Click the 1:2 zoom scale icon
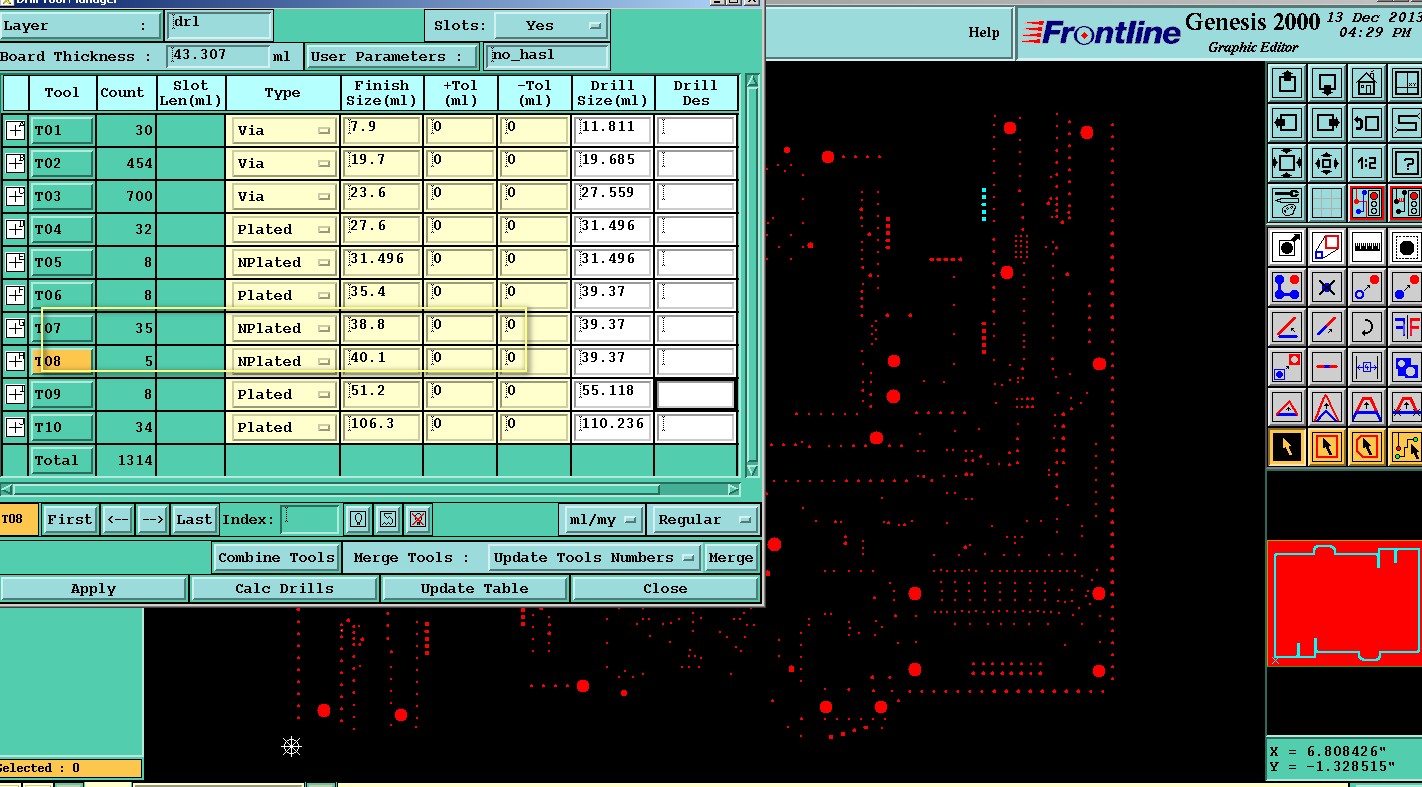 [1366, 162]
